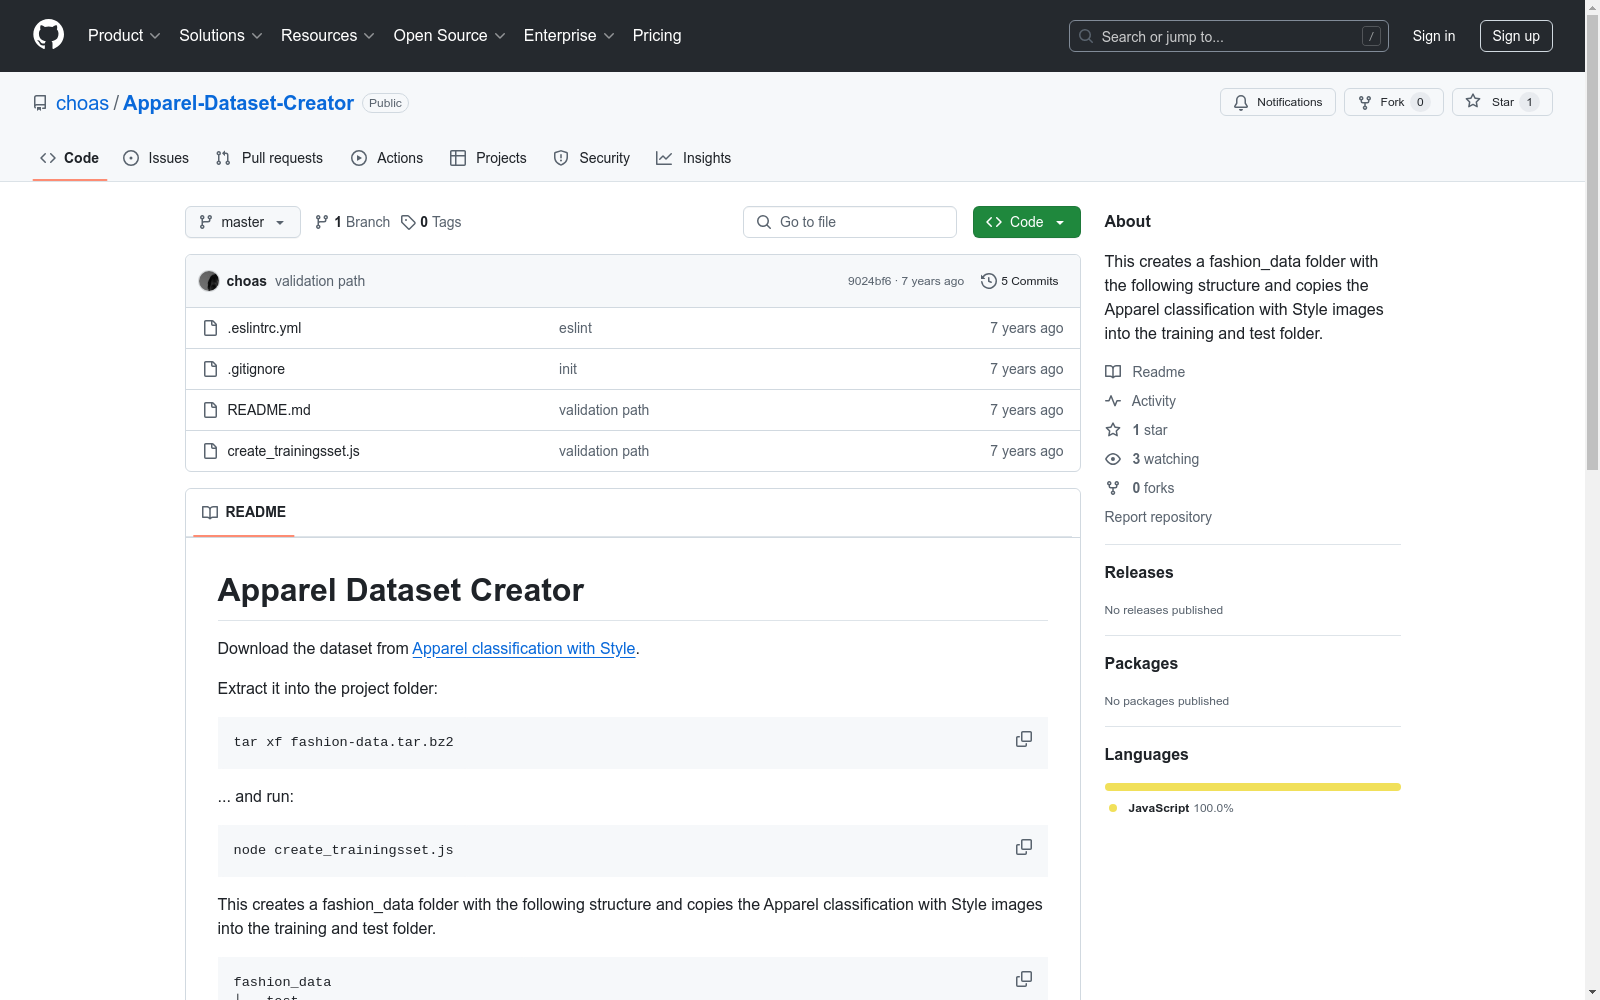Open the README.md file
Screen dimensions: 1600x1000
(x=269, y=410)
